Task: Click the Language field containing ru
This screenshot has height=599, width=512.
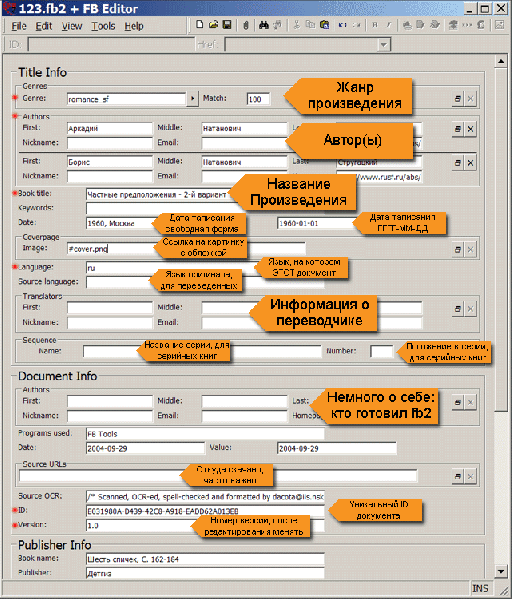Action: coord(205,268)
